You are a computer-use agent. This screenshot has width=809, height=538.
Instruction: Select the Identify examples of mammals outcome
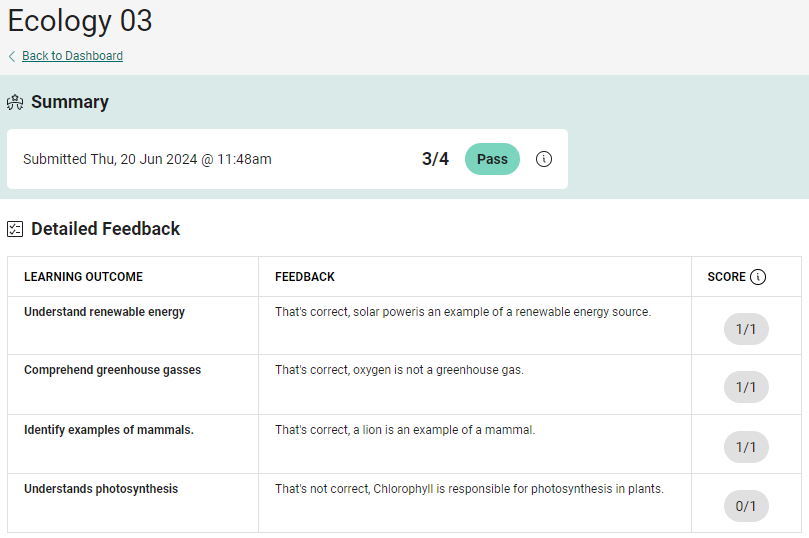coord(109,430)
